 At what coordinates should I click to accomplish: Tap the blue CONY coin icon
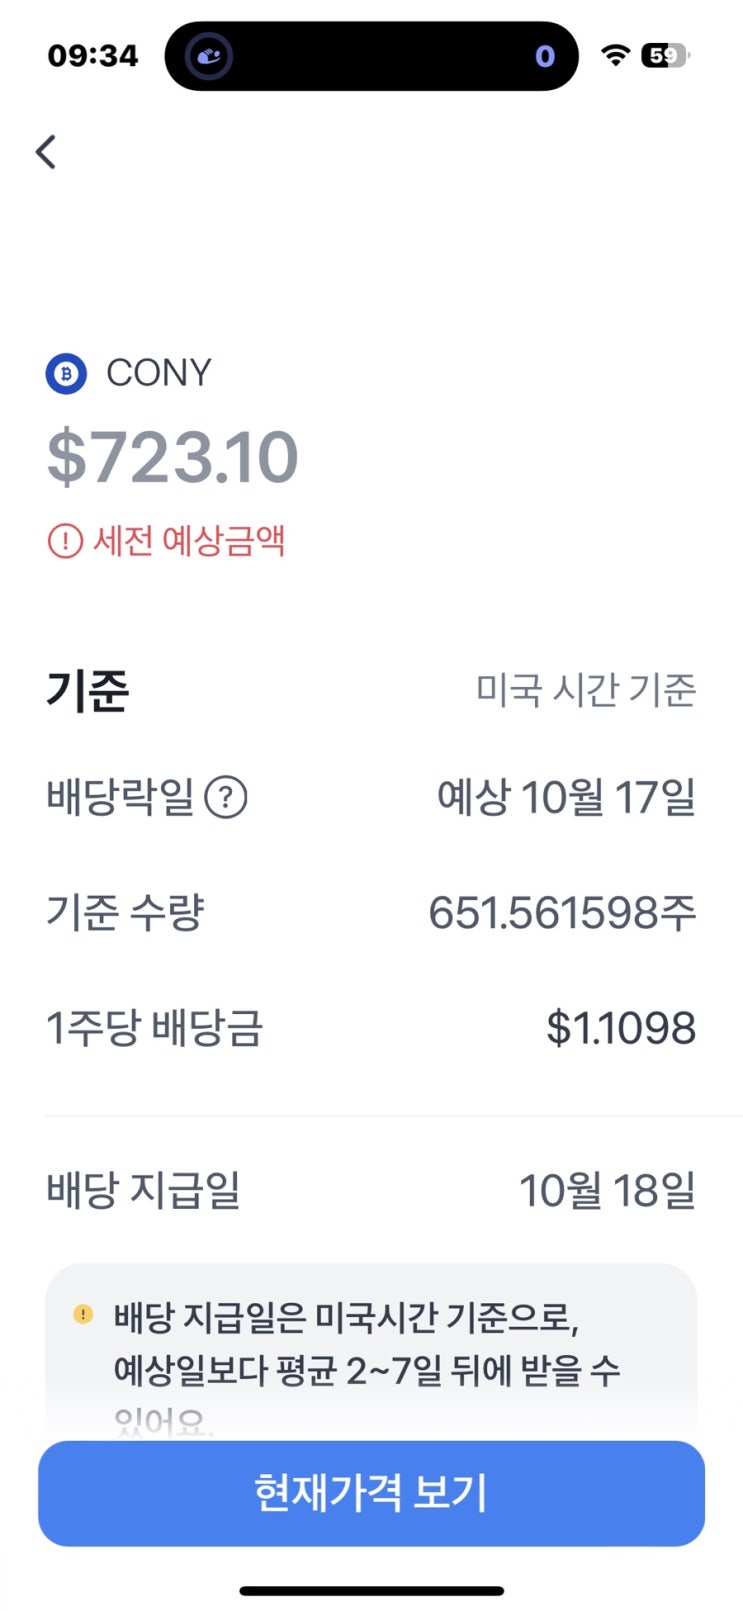pos(66,374)
